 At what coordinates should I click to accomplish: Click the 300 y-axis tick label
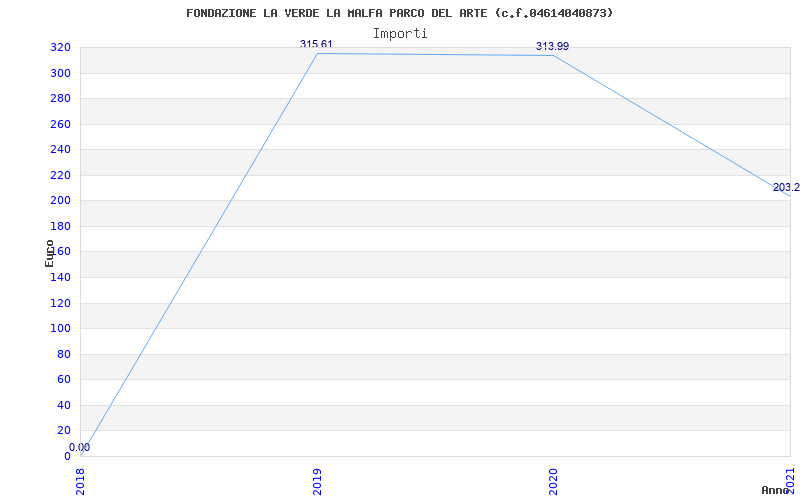(x=60, y=73)
